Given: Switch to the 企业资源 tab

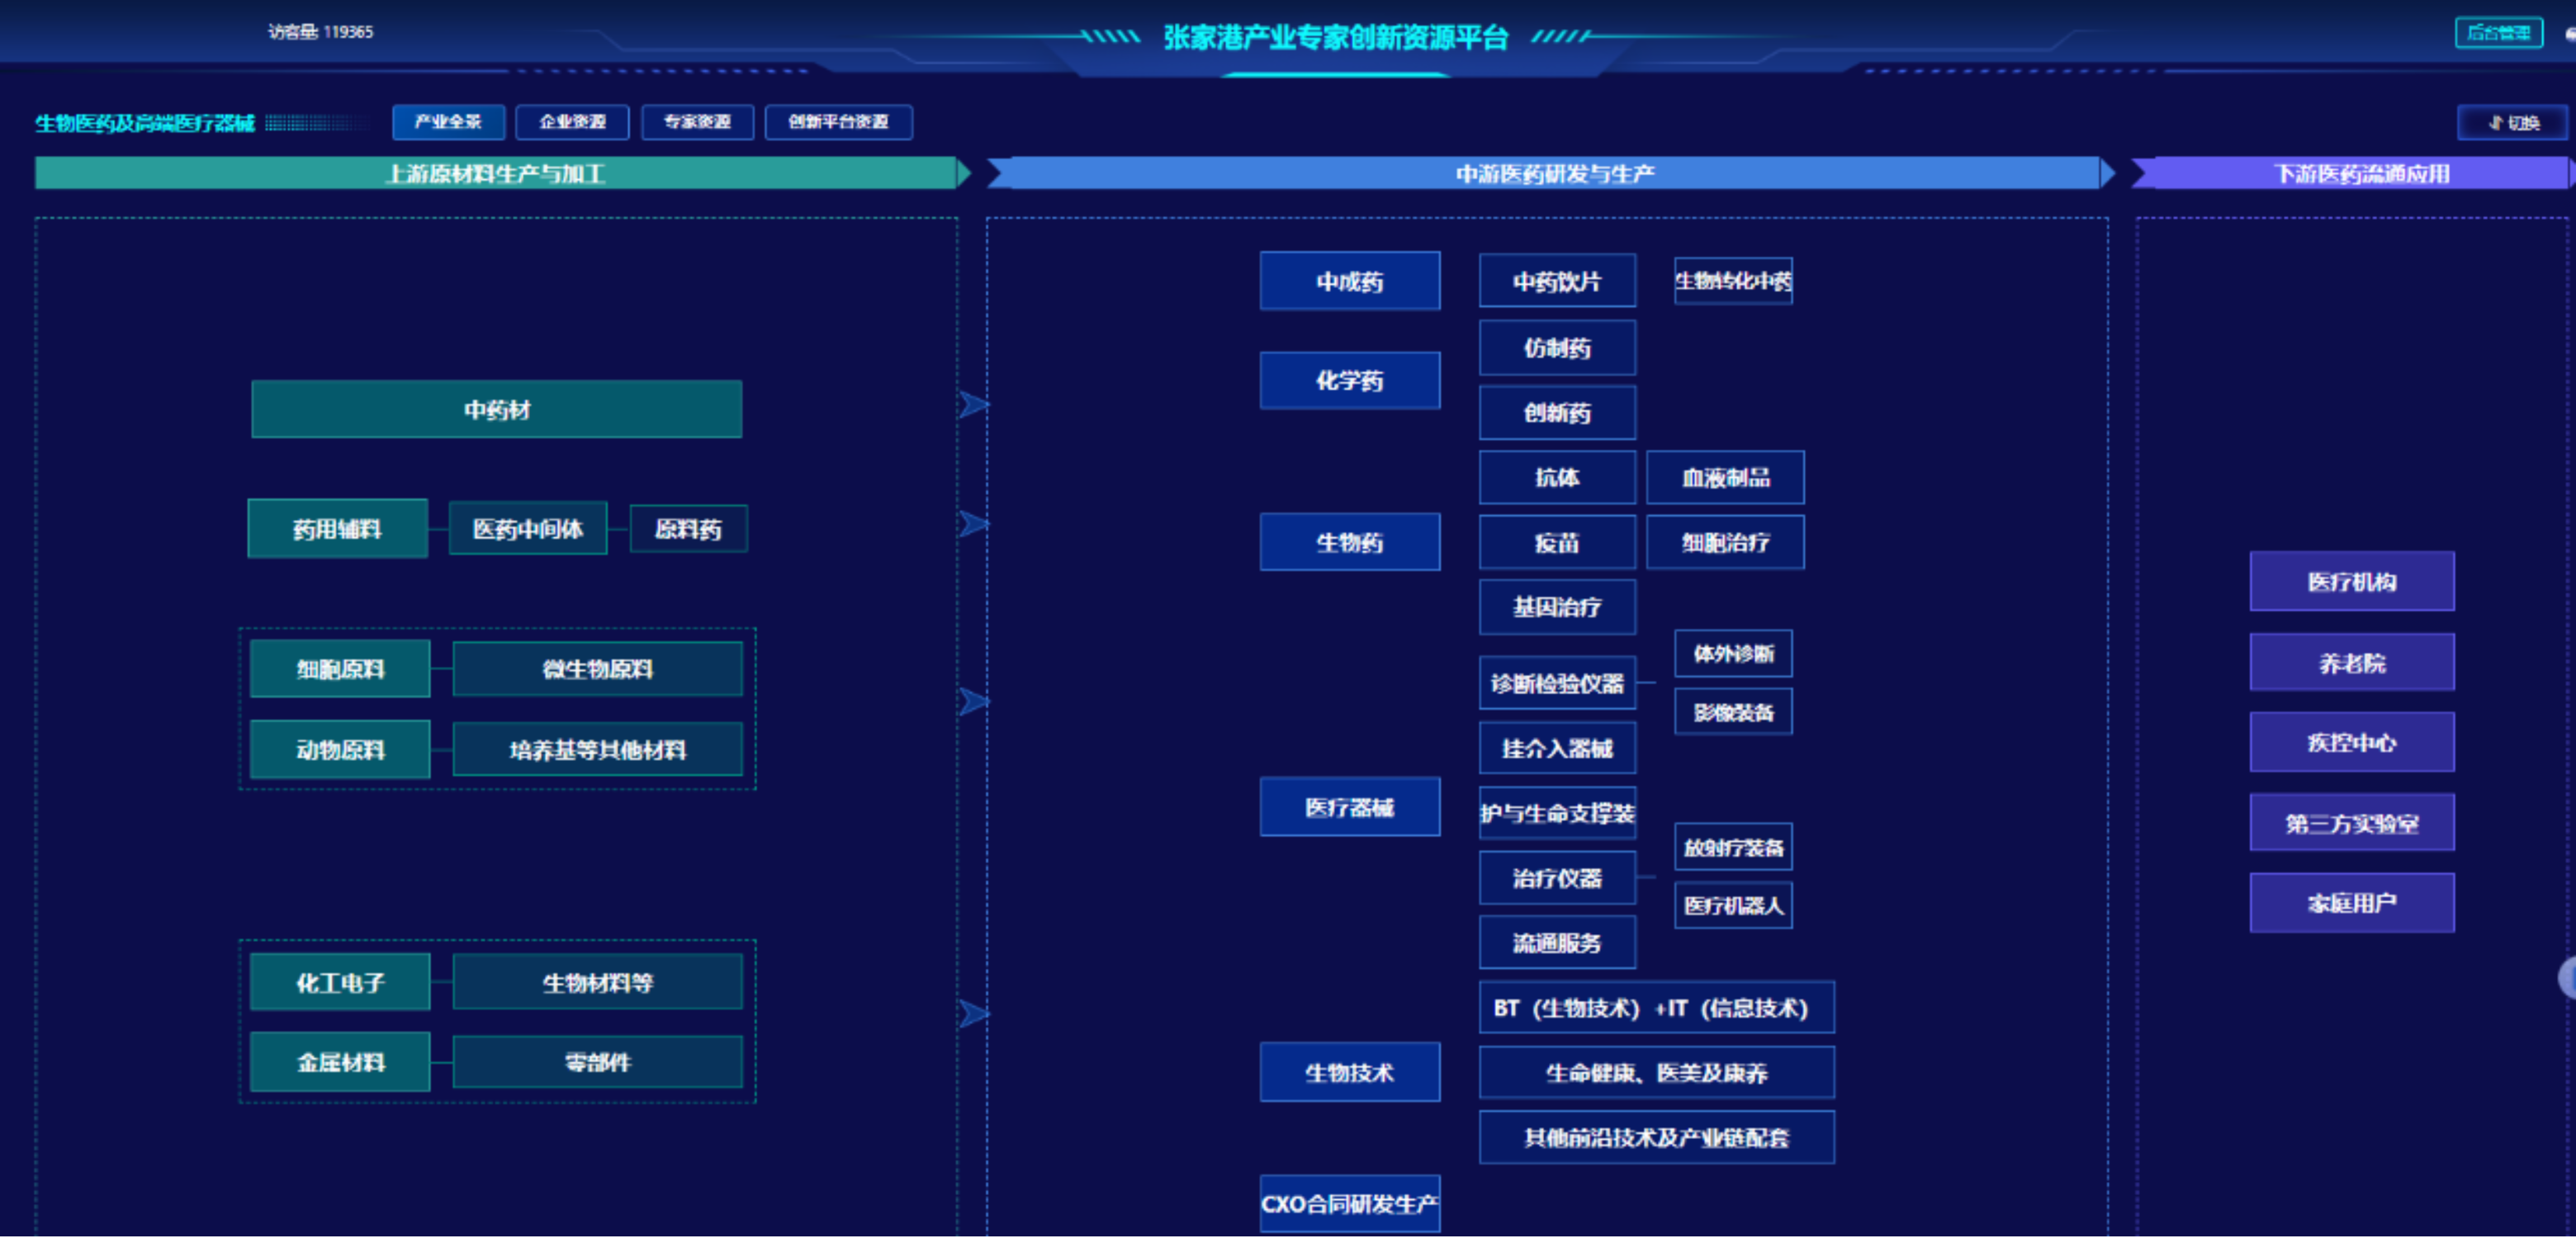Looking at the screenshot, I should coord(572,122).
